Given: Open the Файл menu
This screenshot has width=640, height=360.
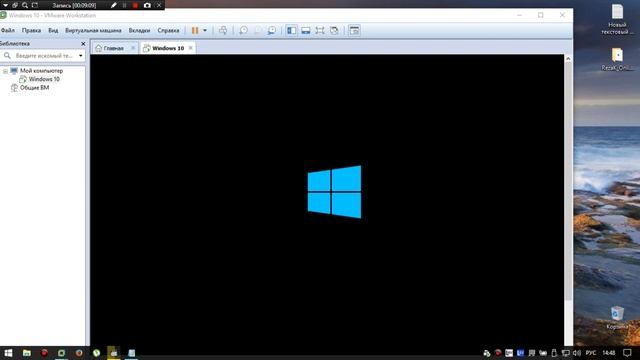Looking at the screenshot, I should [x=8, y=31].
